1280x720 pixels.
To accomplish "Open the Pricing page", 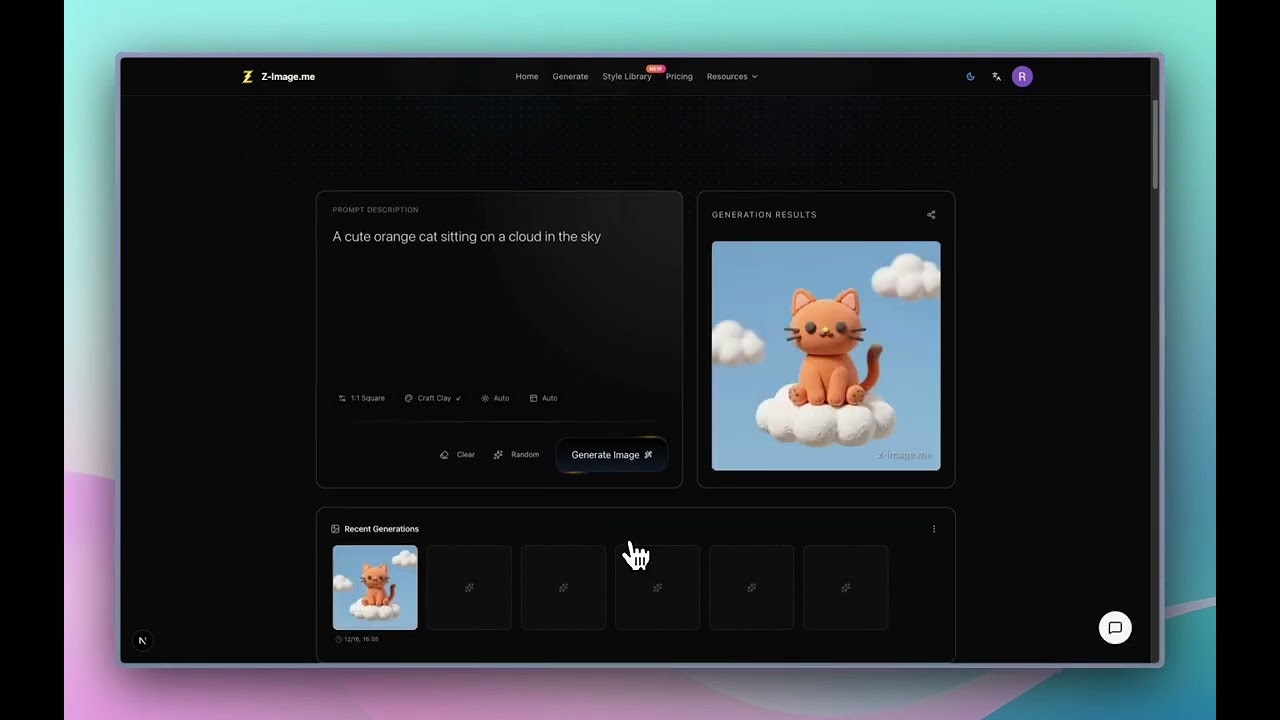I will (679, 77).
